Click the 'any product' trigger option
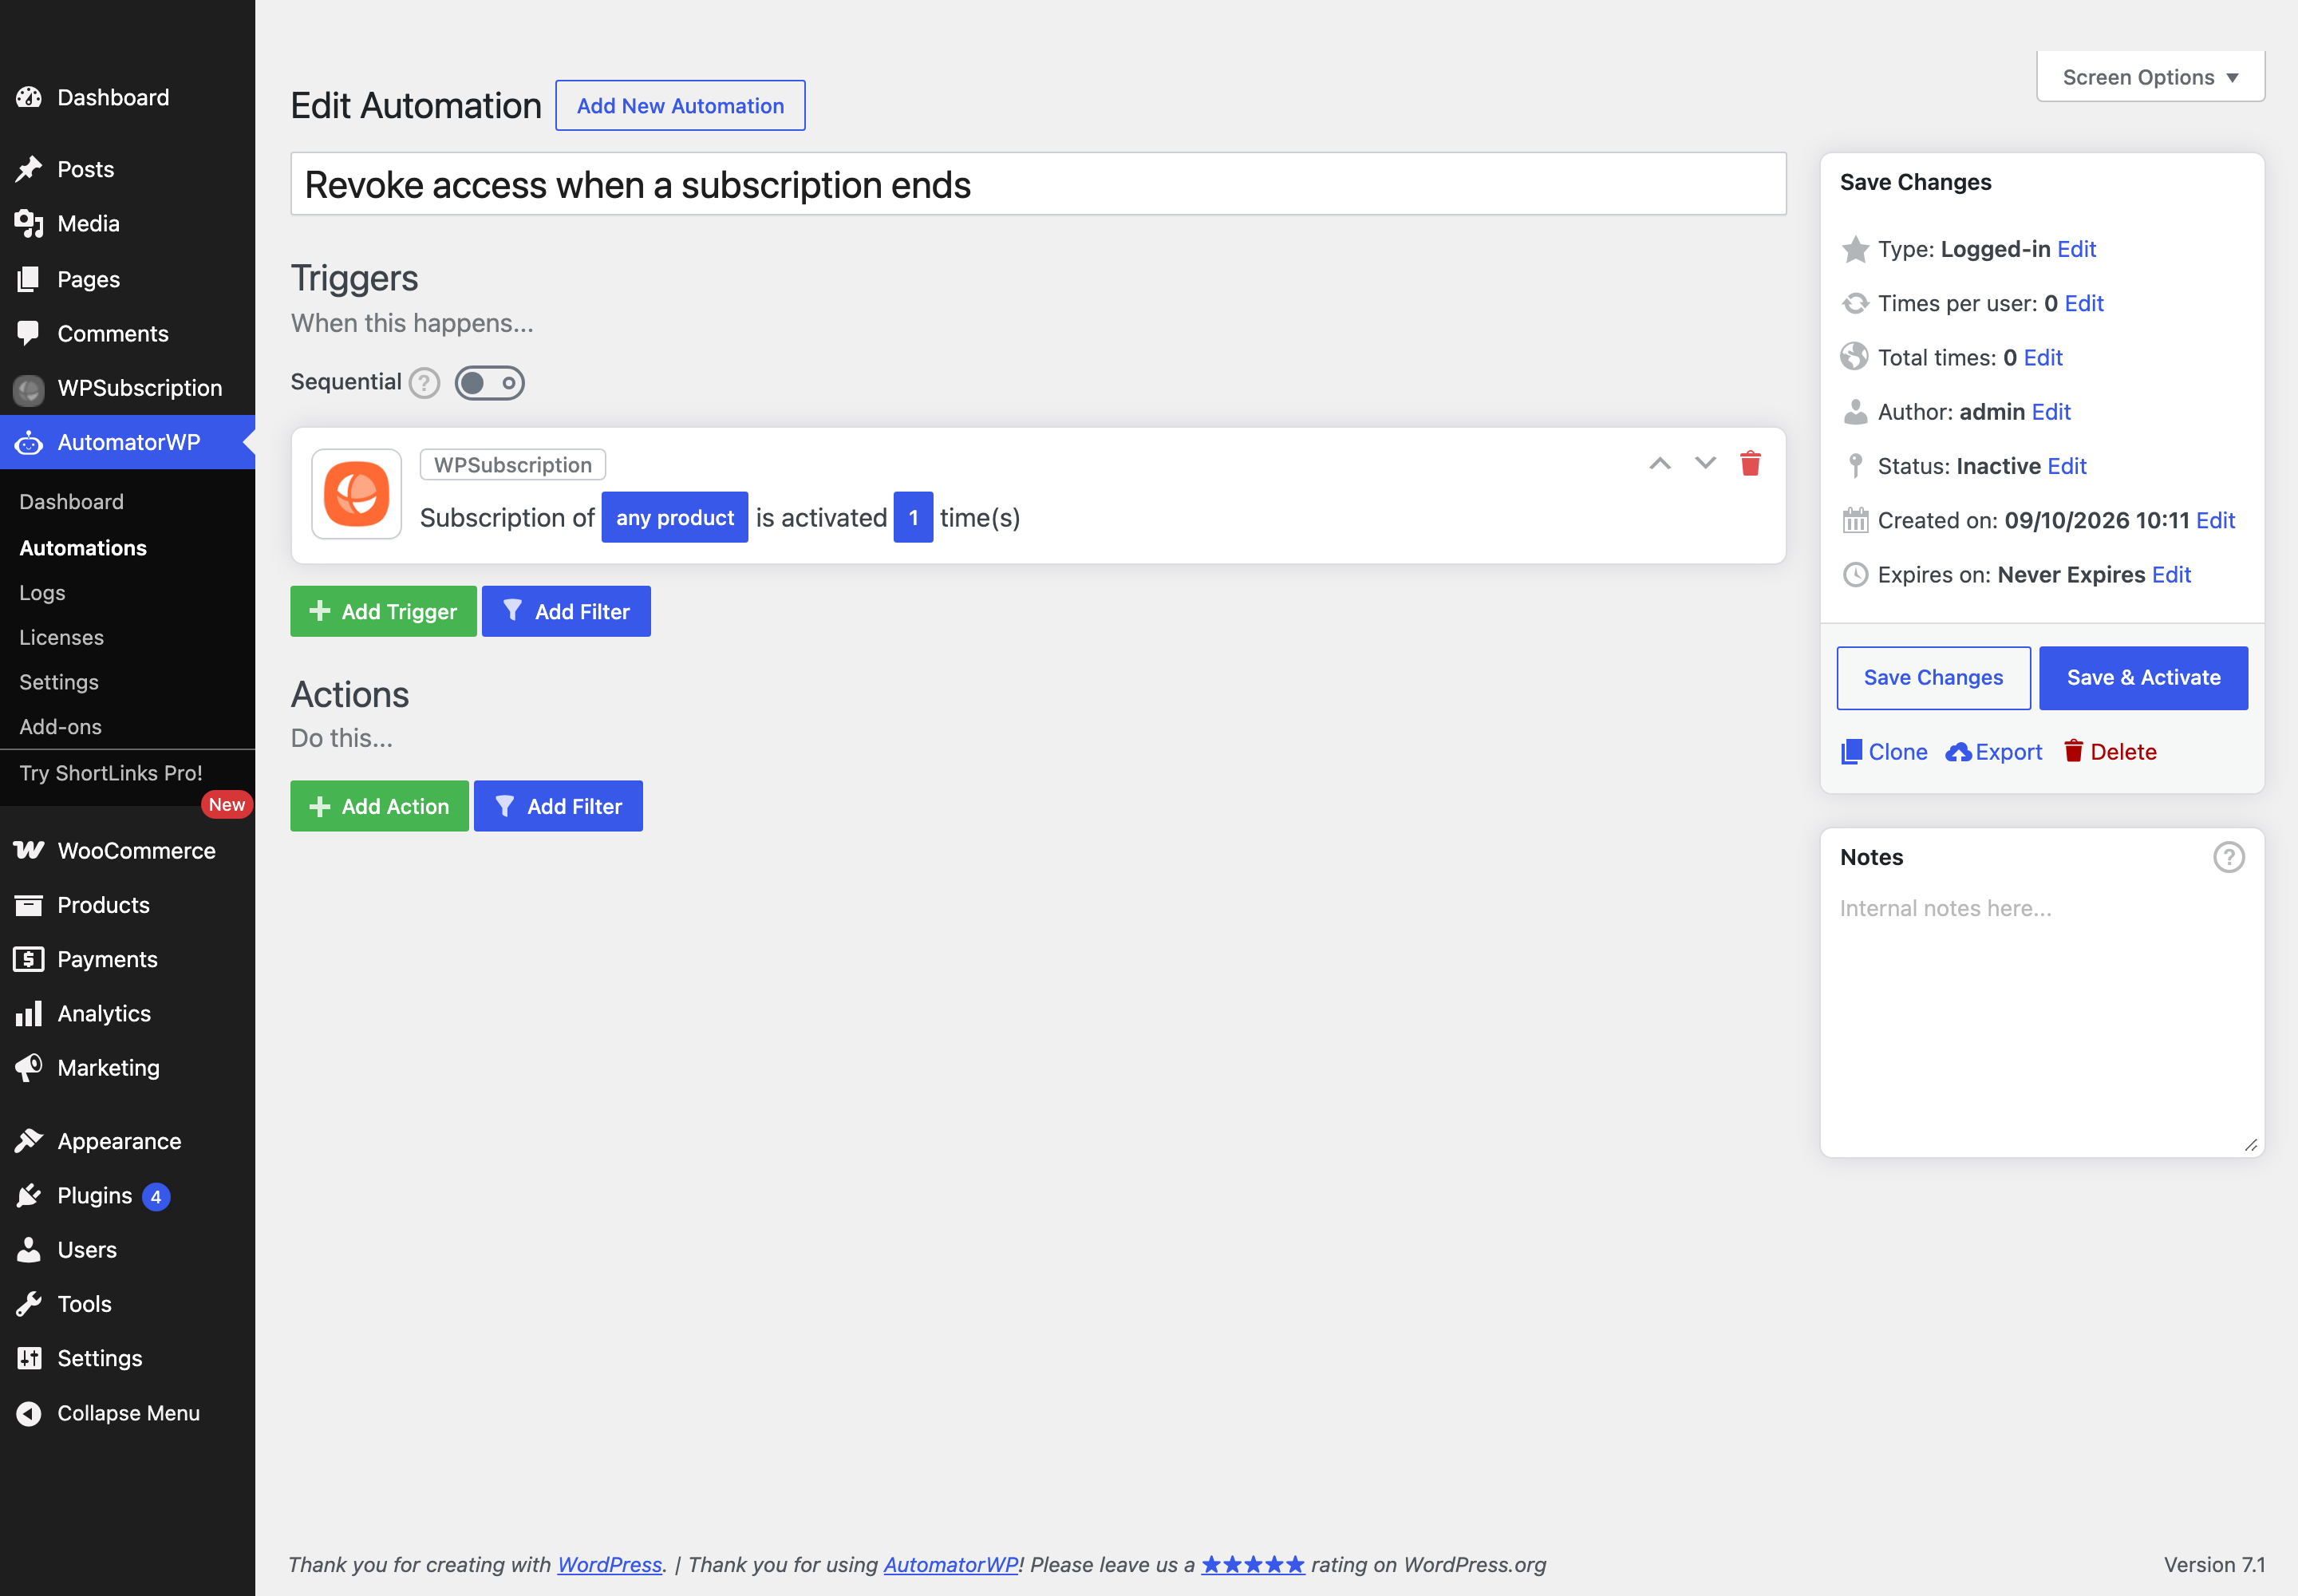The width and height of the screenshot is (2298, 1596). click(x=675, y=518)
